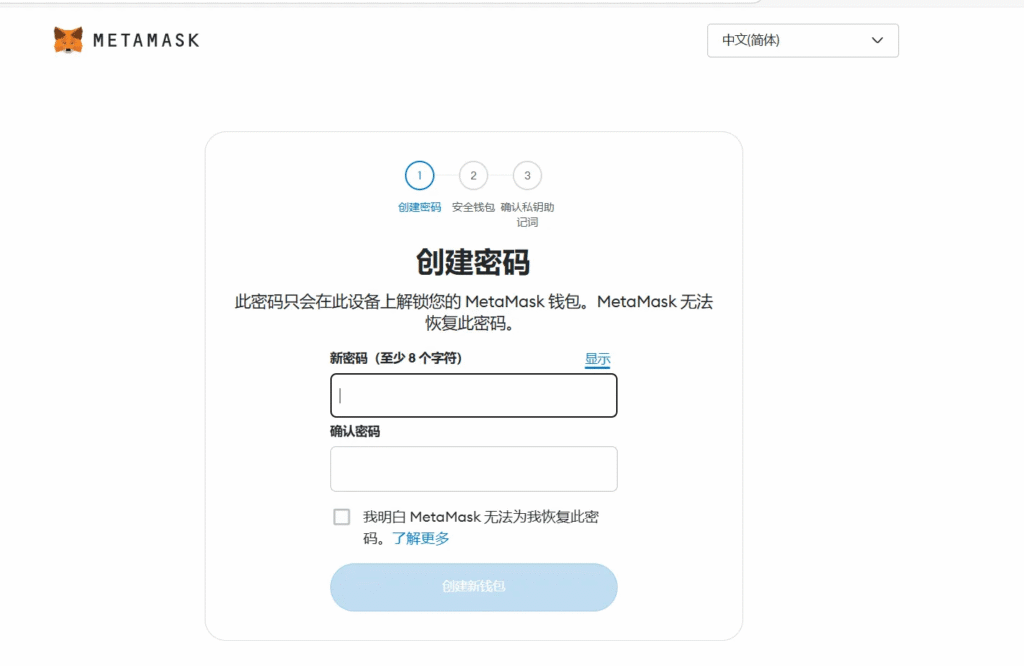Click the 确认密码 field label
Viewport: 1024px width, 666px height.
tap(355, 432)
